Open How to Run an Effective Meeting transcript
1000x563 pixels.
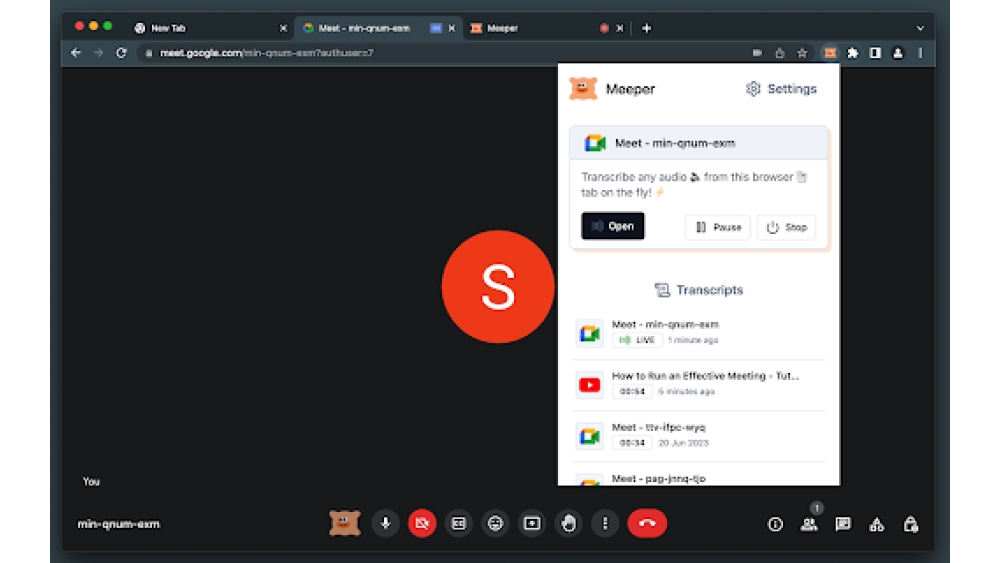coord(699,384)
